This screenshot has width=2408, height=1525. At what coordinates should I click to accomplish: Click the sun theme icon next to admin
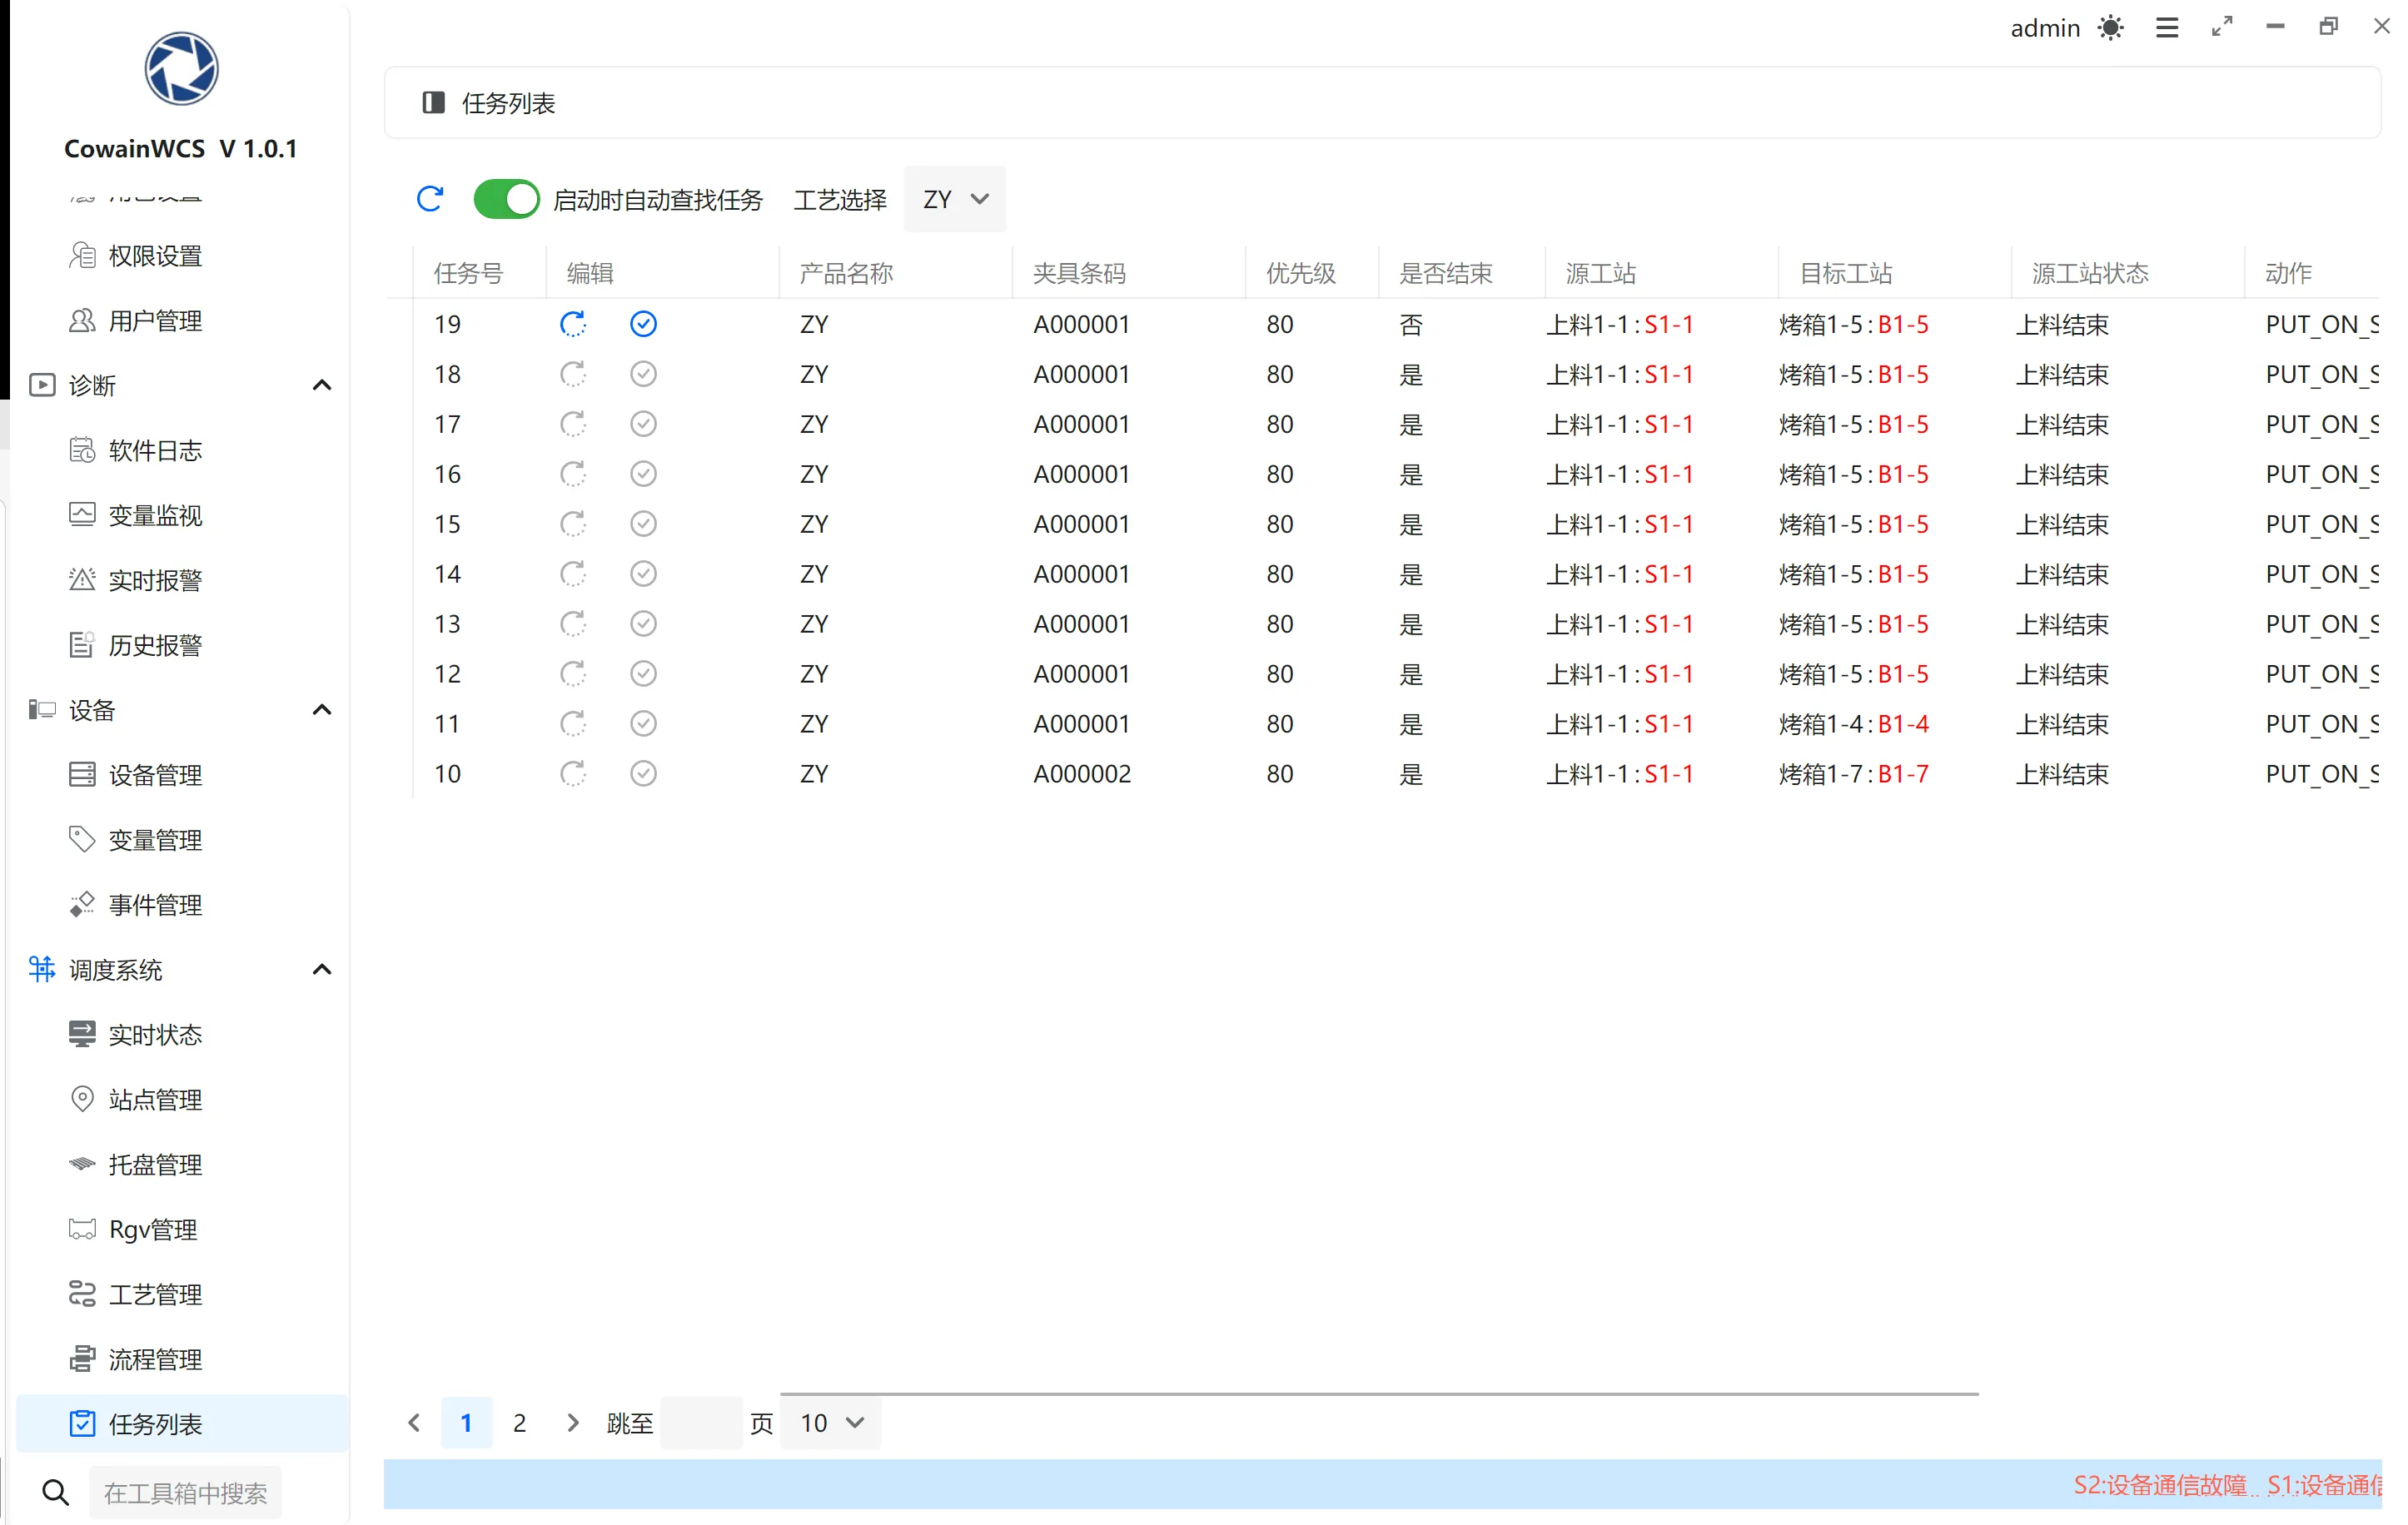(x=2110, y=27)
